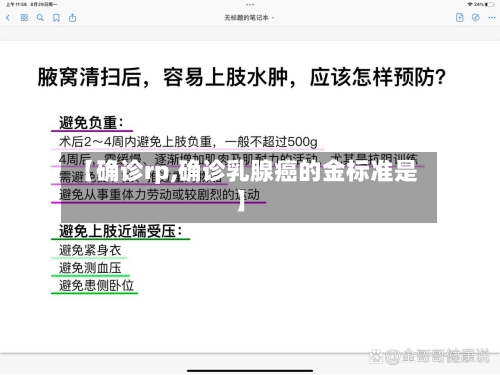Tap the back arrow
Viewport: 500px width, 375px height.
coord(8,18)
